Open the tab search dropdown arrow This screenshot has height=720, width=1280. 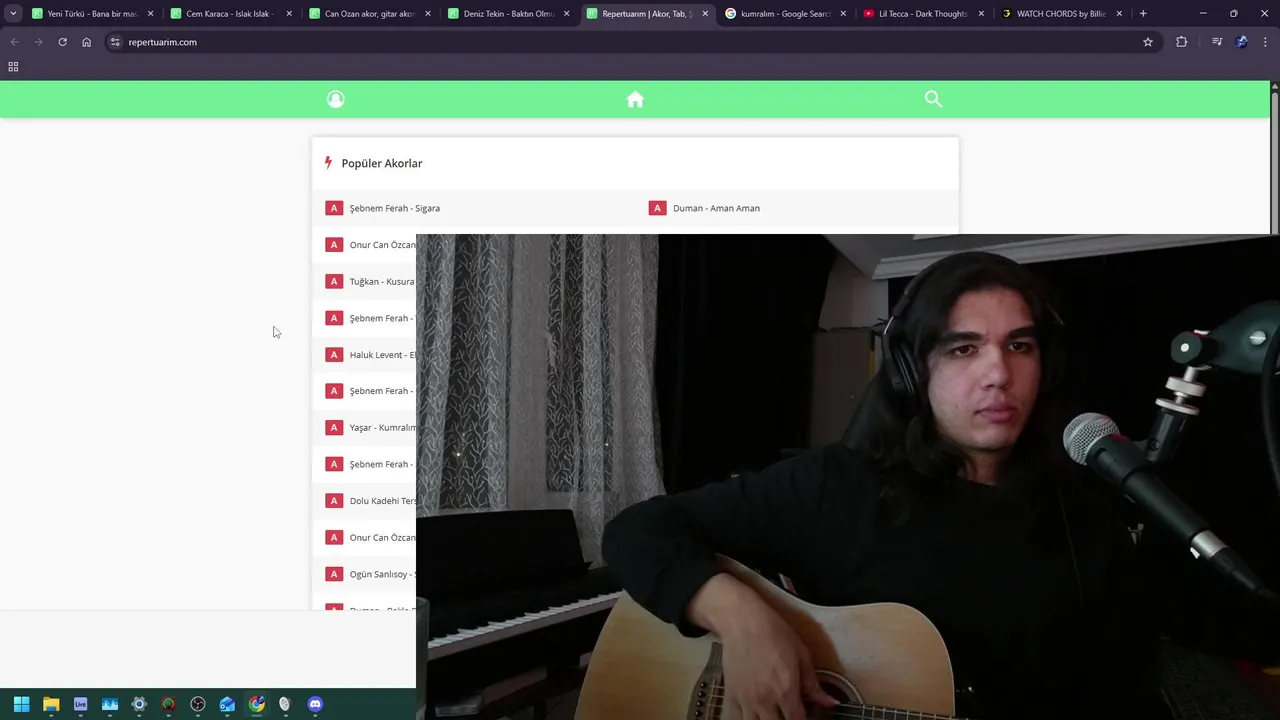(x=13, y=14)
